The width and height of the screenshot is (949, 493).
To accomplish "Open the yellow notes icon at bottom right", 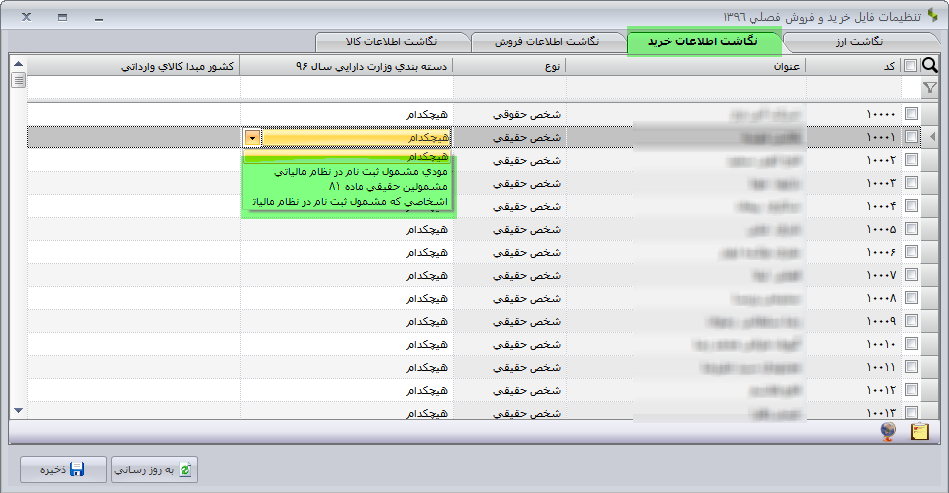I will (x=919, y=431).
